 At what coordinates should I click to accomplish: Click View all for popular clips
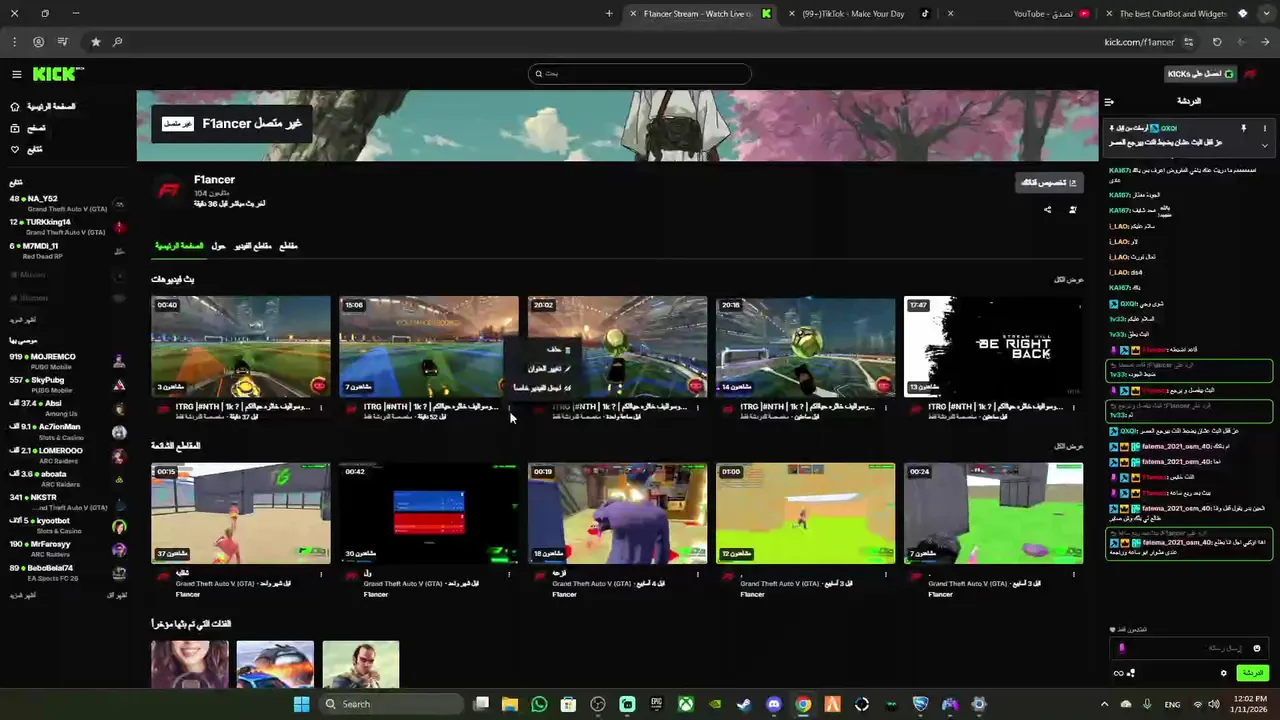point(1069,446)
